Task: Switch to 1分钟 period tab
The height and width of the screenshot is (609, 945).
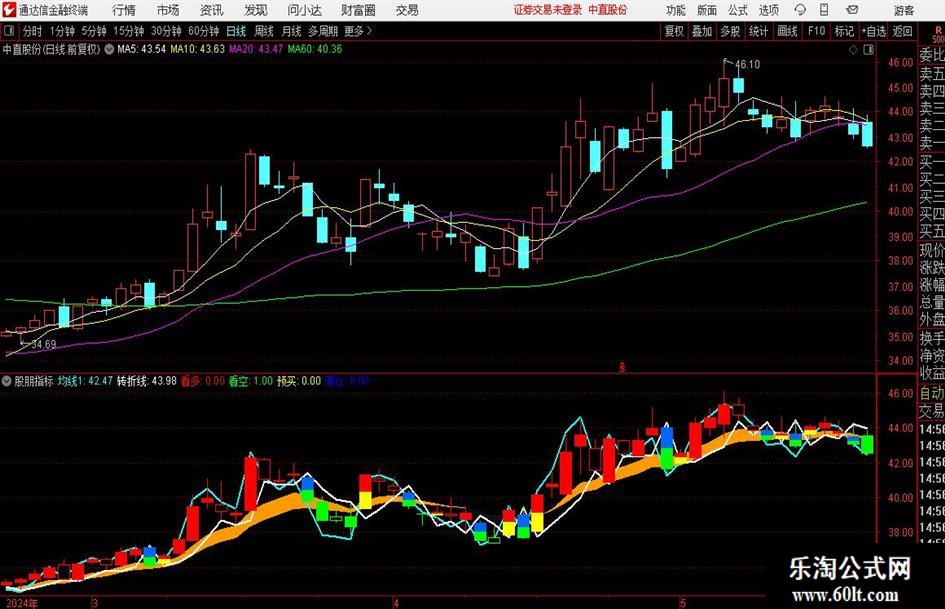Action: click(x=62, y=31)
